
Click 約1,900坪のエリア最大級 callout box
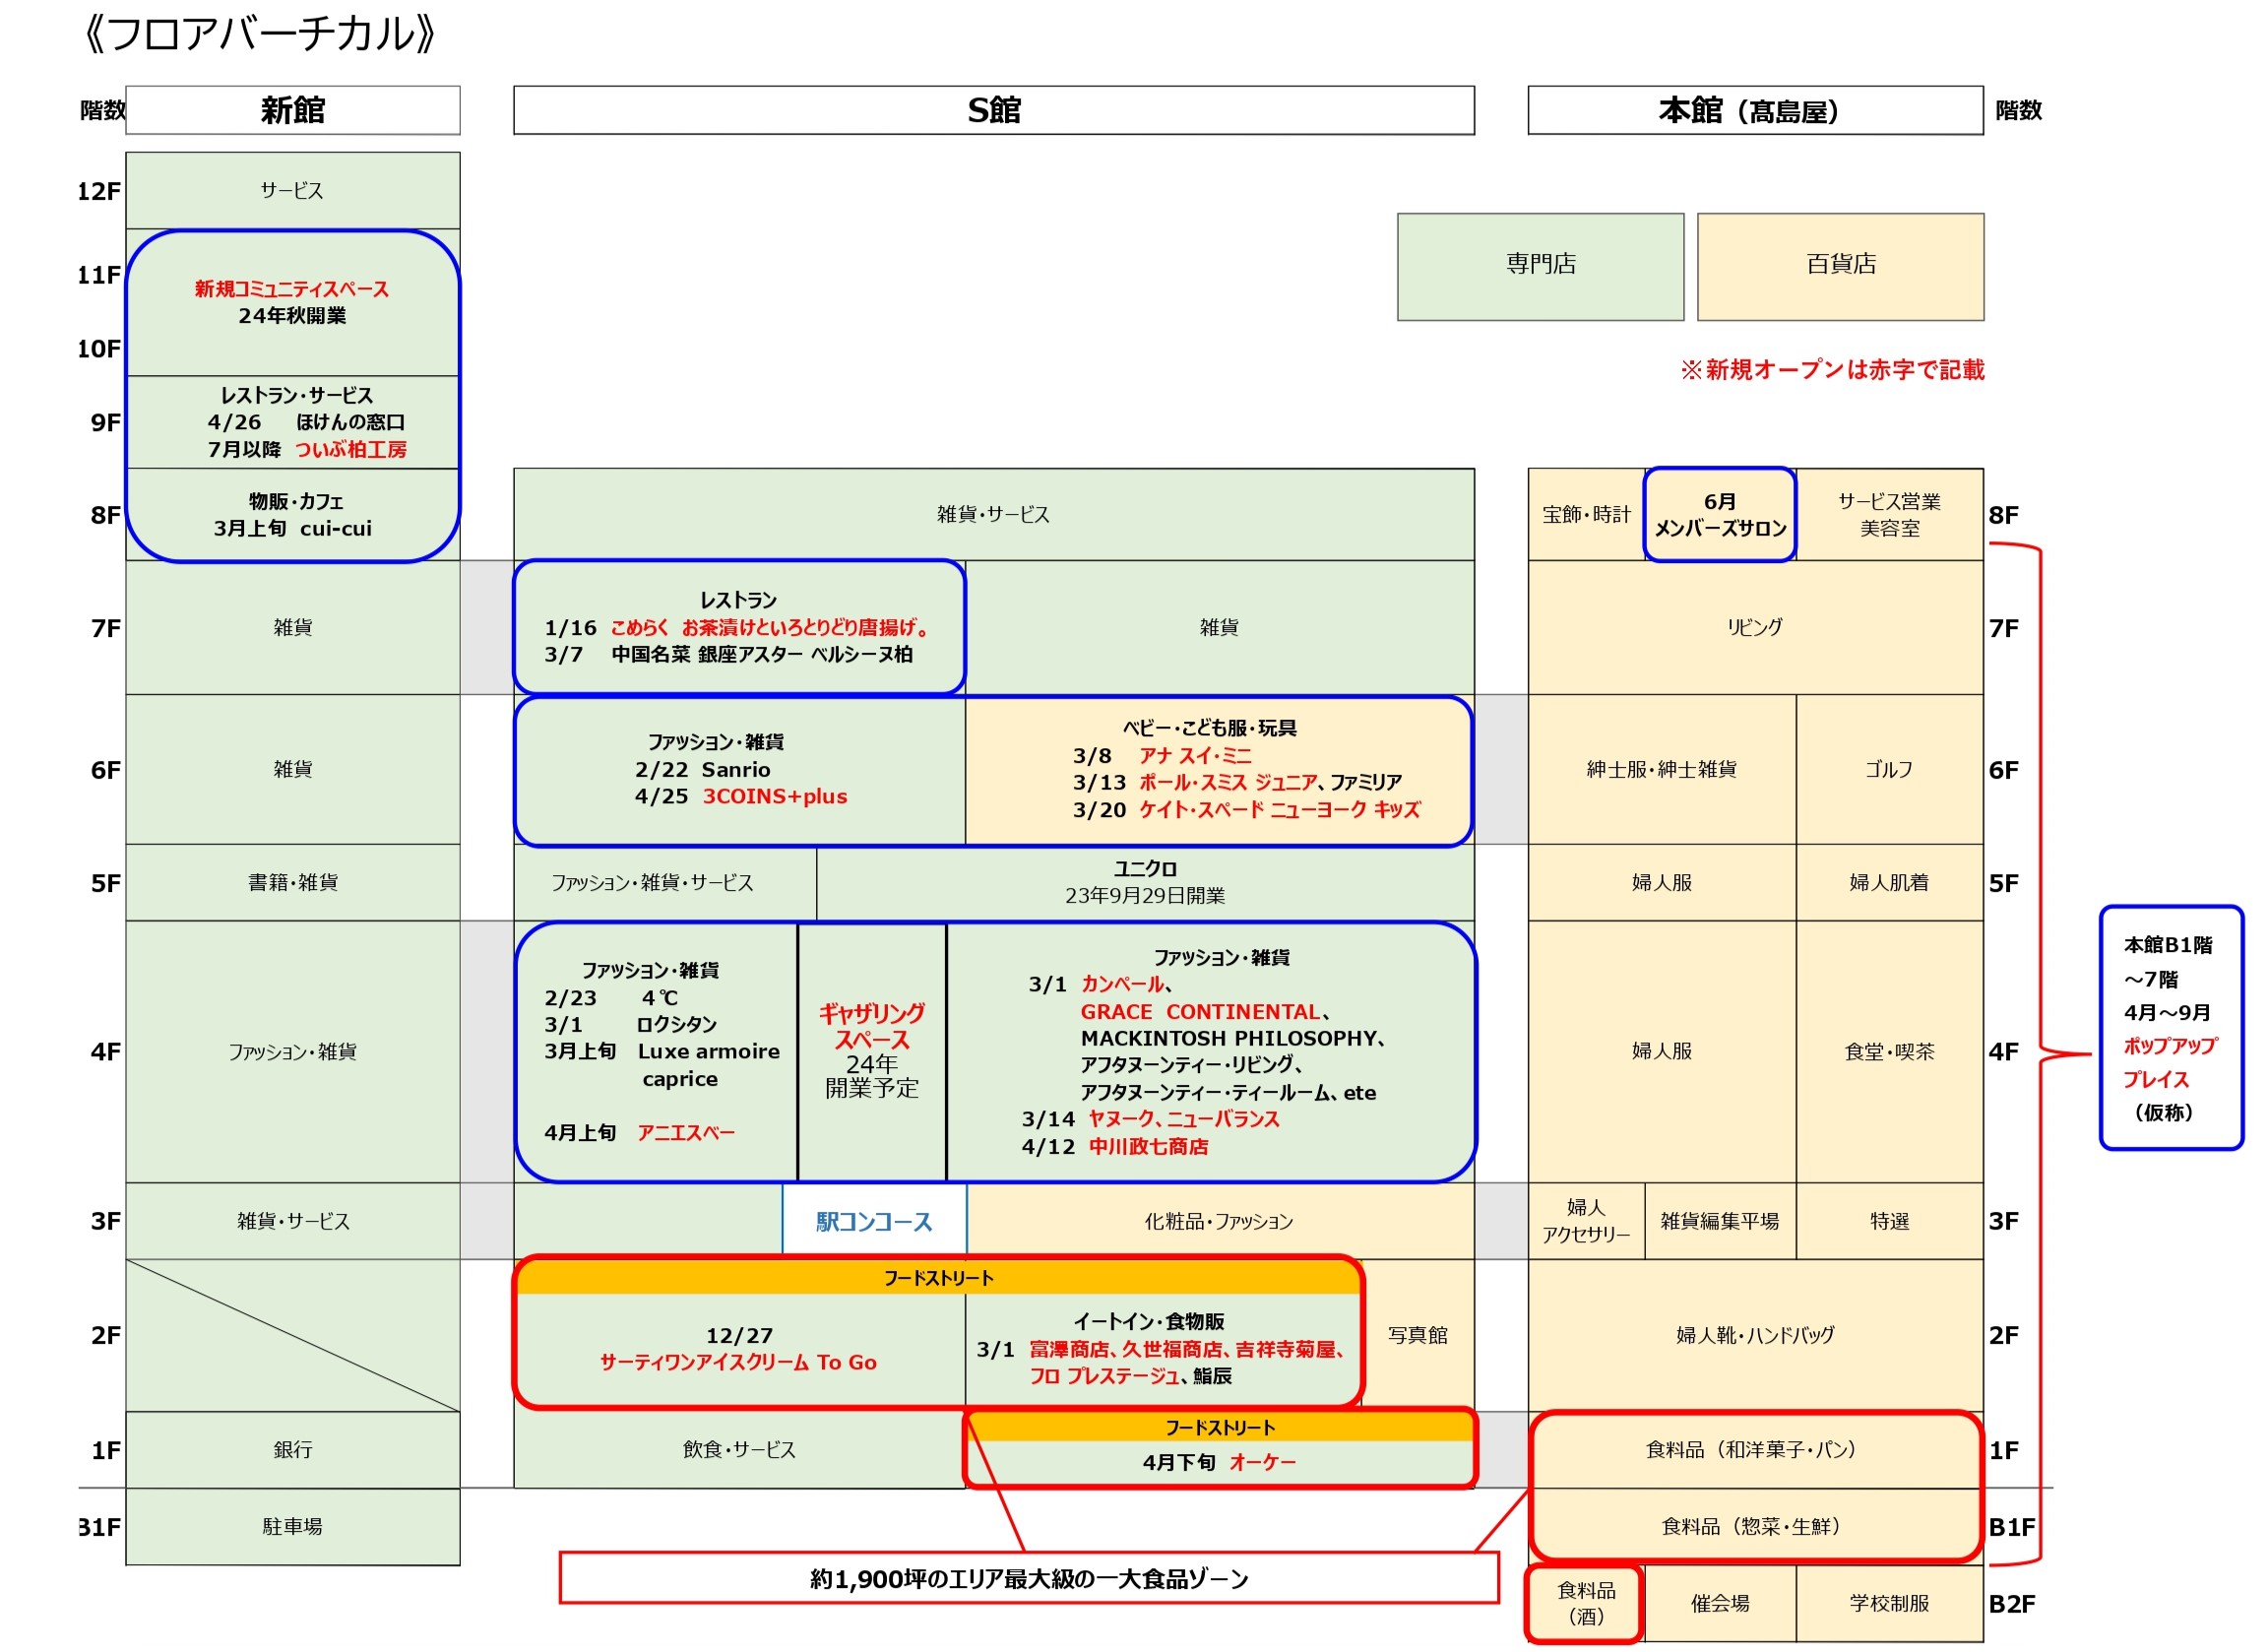[x=1030, y=1579]
